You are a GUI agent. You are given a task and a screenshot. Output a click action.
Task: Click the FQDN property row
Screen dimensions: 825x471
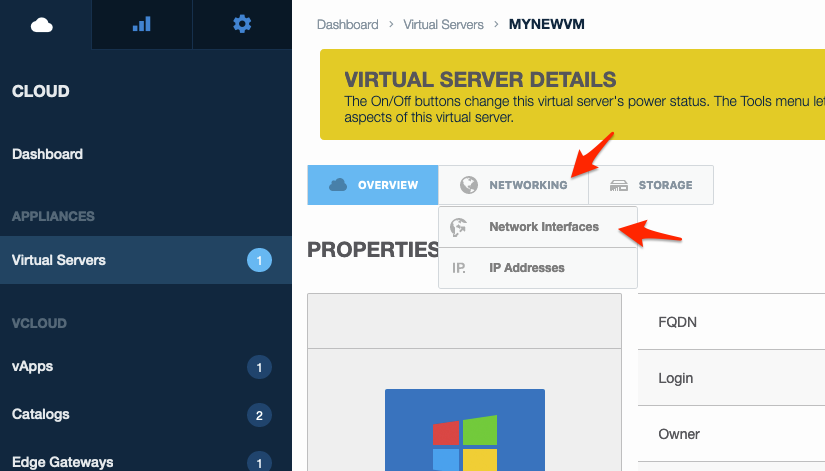(x=731, y=322)
